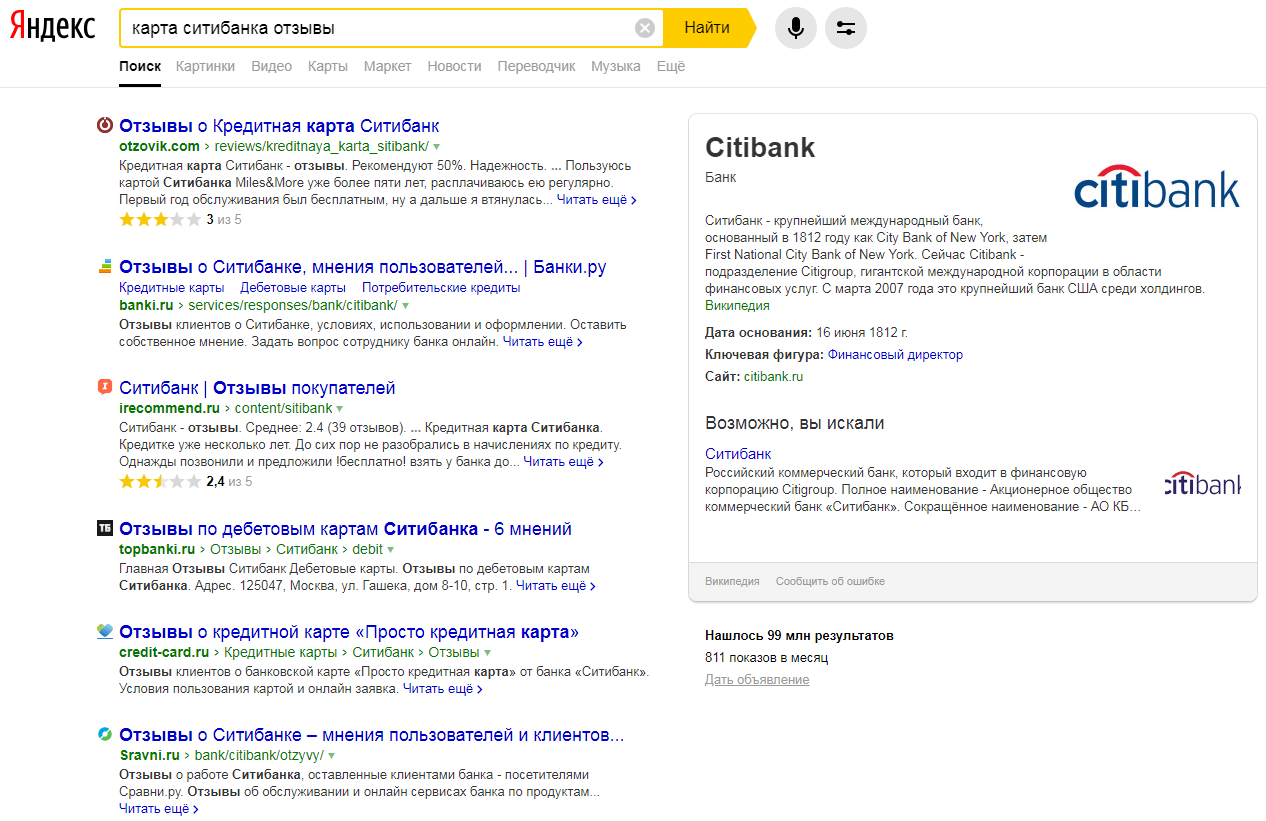Expand Читать ещё in otzovik result
The image size is (1266, 821).
tap(597, 200)
